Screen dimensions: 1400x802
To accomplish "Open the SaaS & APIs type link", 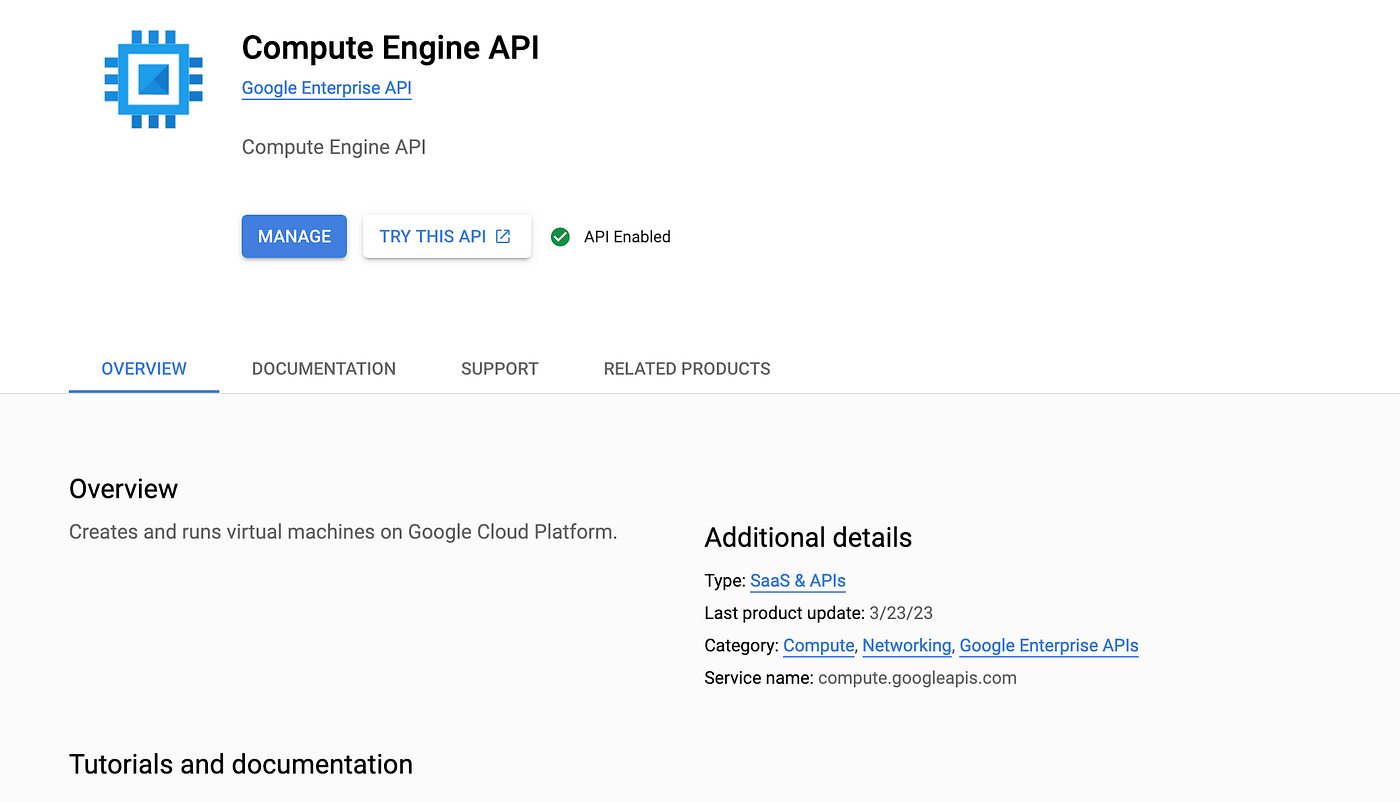I will tap(798, 581).
